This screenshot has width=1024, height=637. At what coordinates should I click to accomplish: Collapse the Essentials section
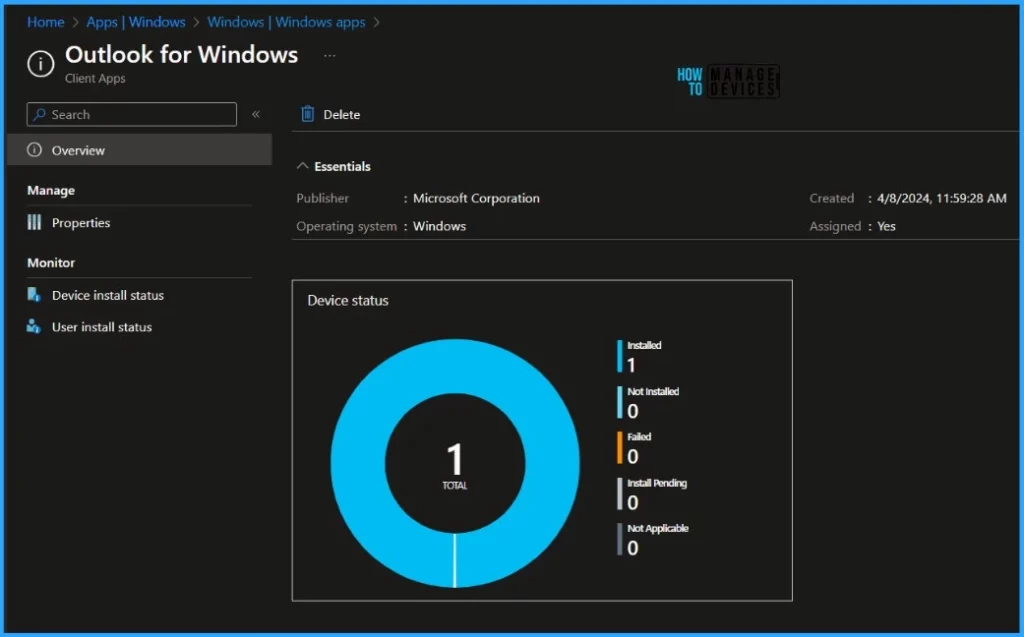302,166
